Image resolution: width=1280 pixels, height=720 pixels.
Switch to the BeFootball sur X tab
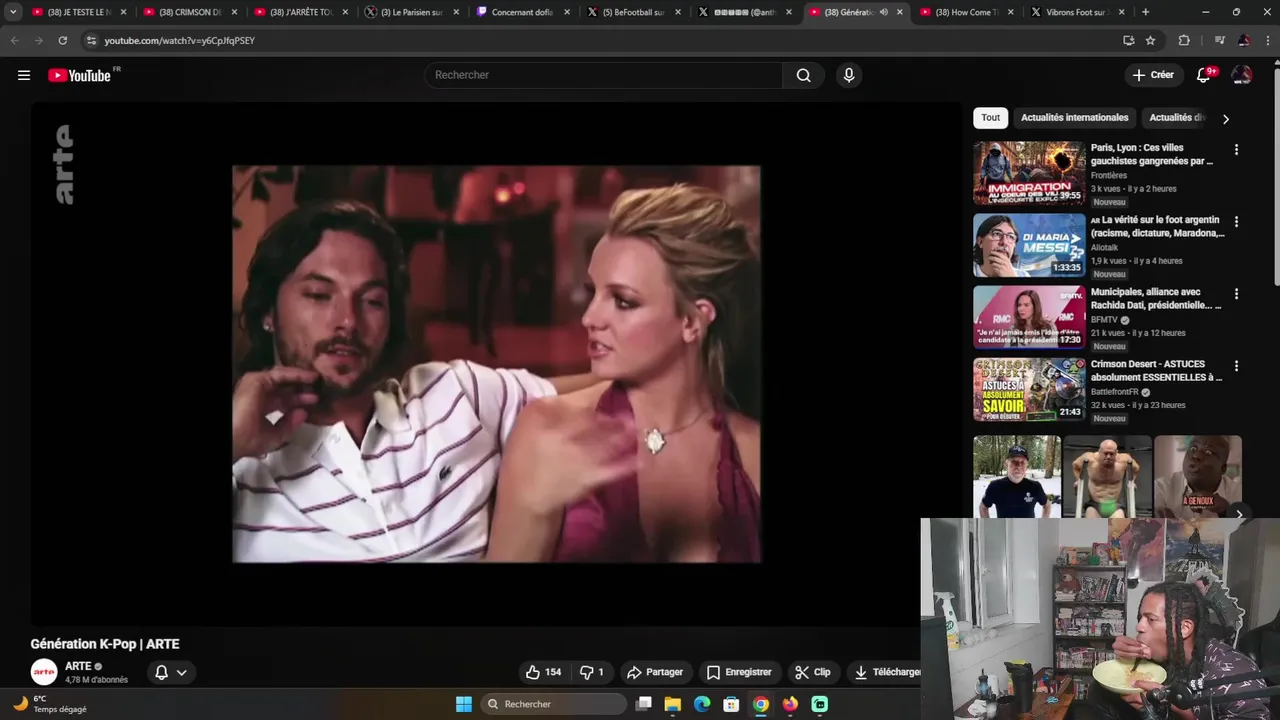coord(633,12)
